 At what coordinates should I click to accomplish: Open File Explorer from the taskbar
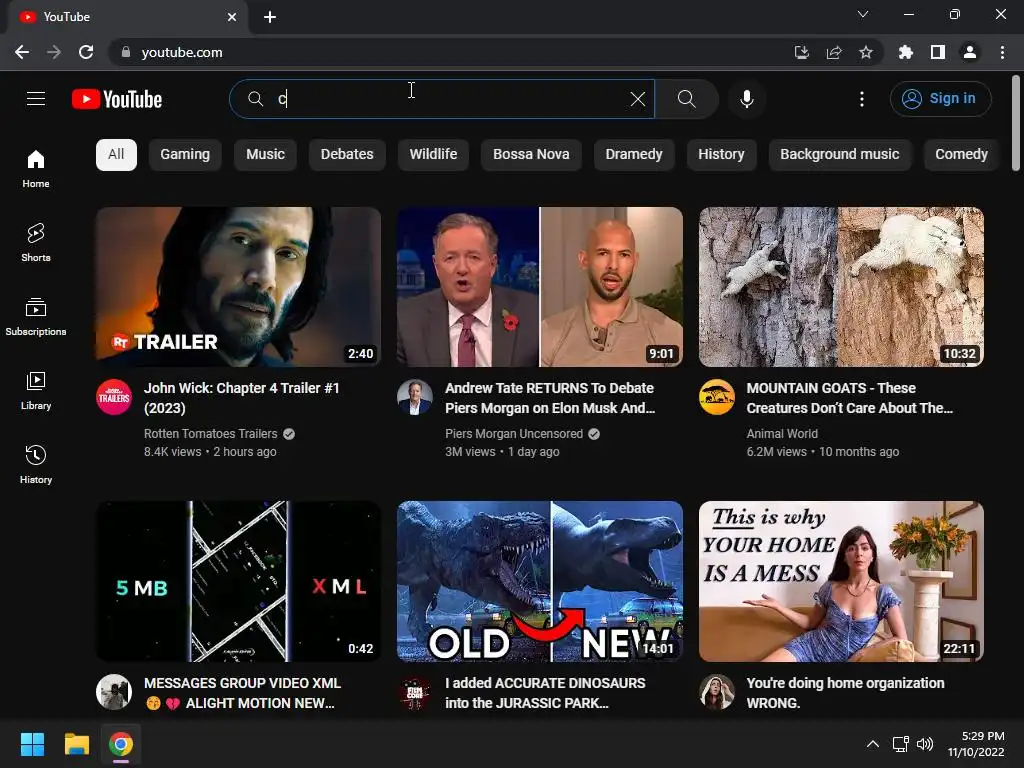tap(77, 744)
